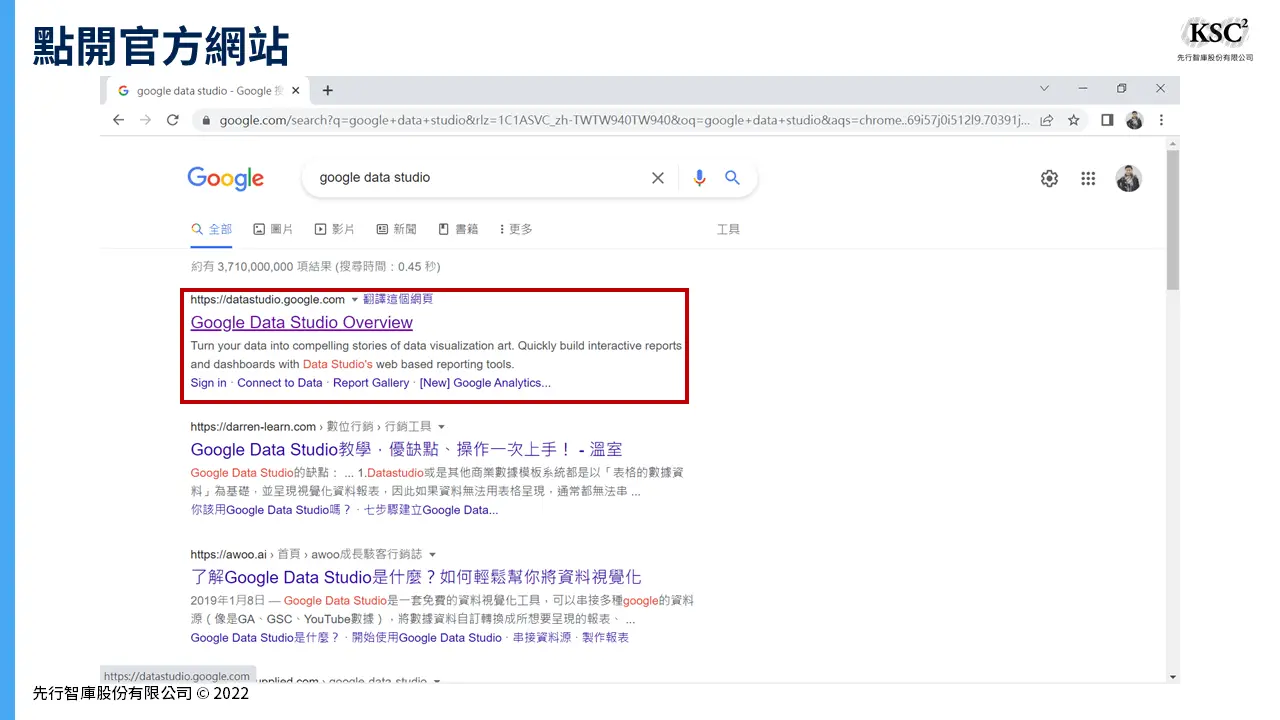1280x720 pixels.
Task: Open the Report Gallery sitelink
Action: point(371,383)
